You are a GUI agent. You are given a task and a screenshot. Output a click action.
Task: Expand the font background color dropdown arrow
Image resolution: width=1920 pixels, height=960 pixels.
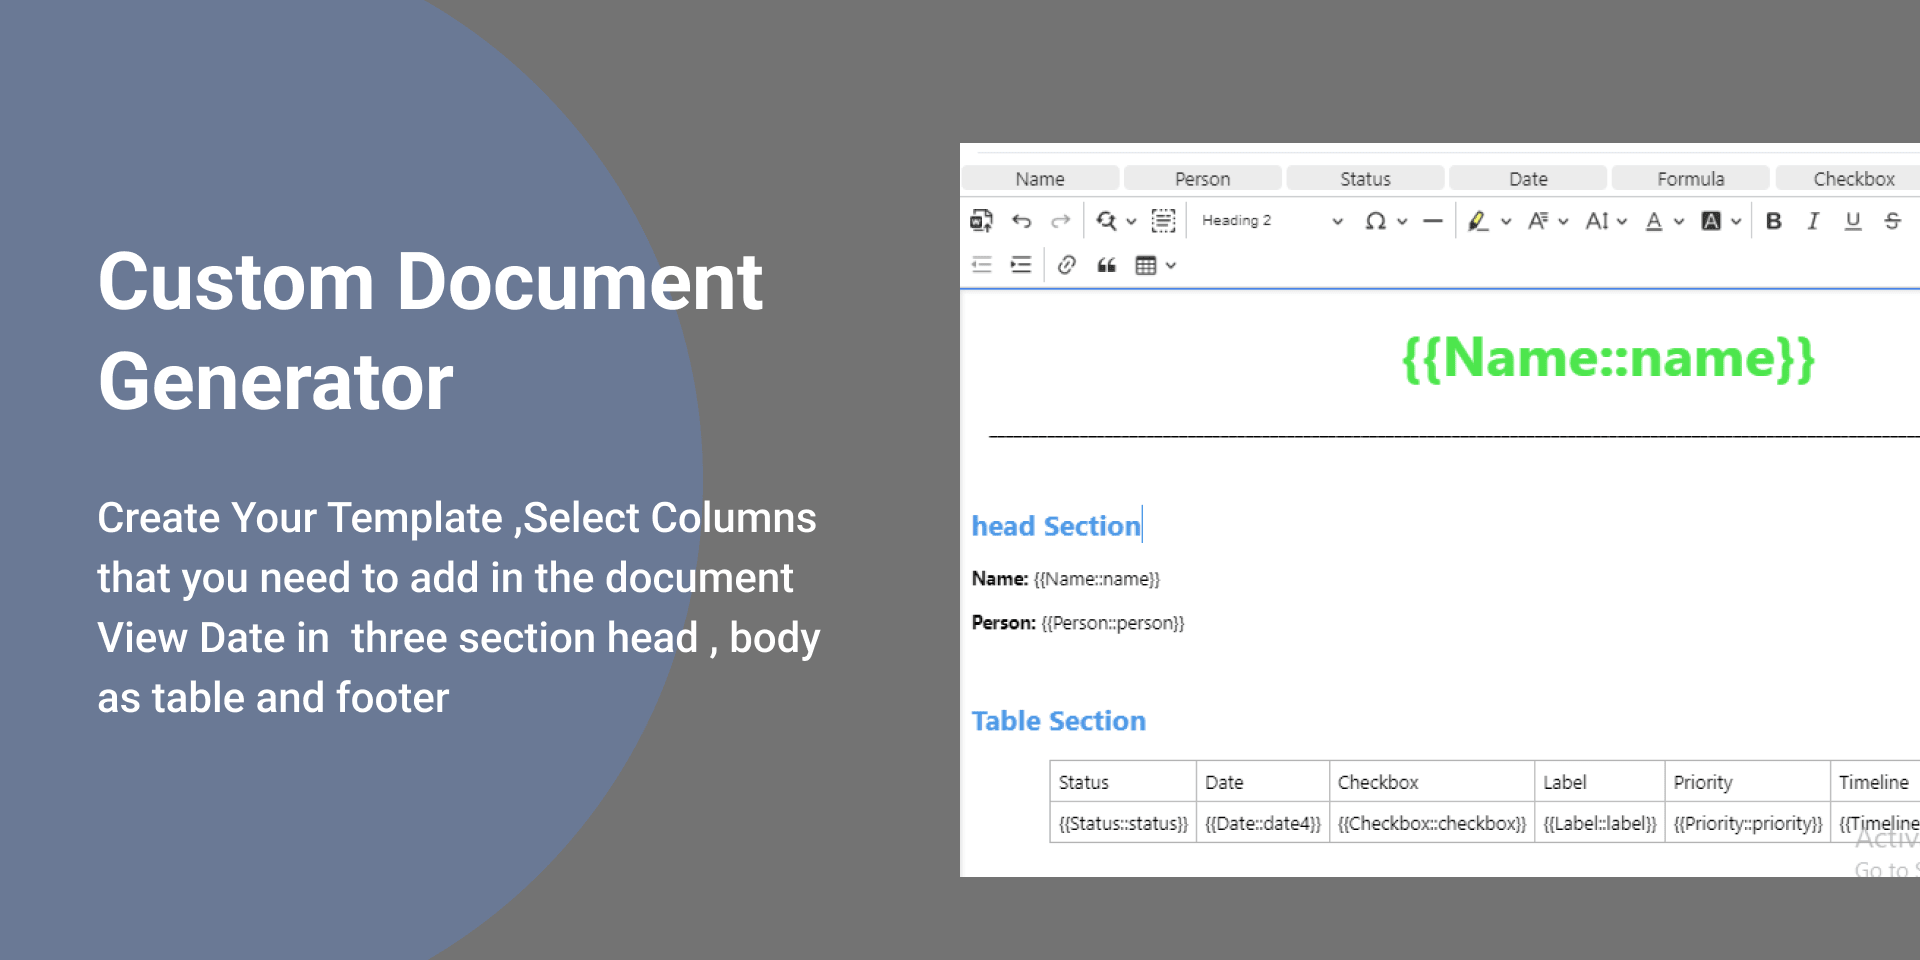pos(1736,222)
